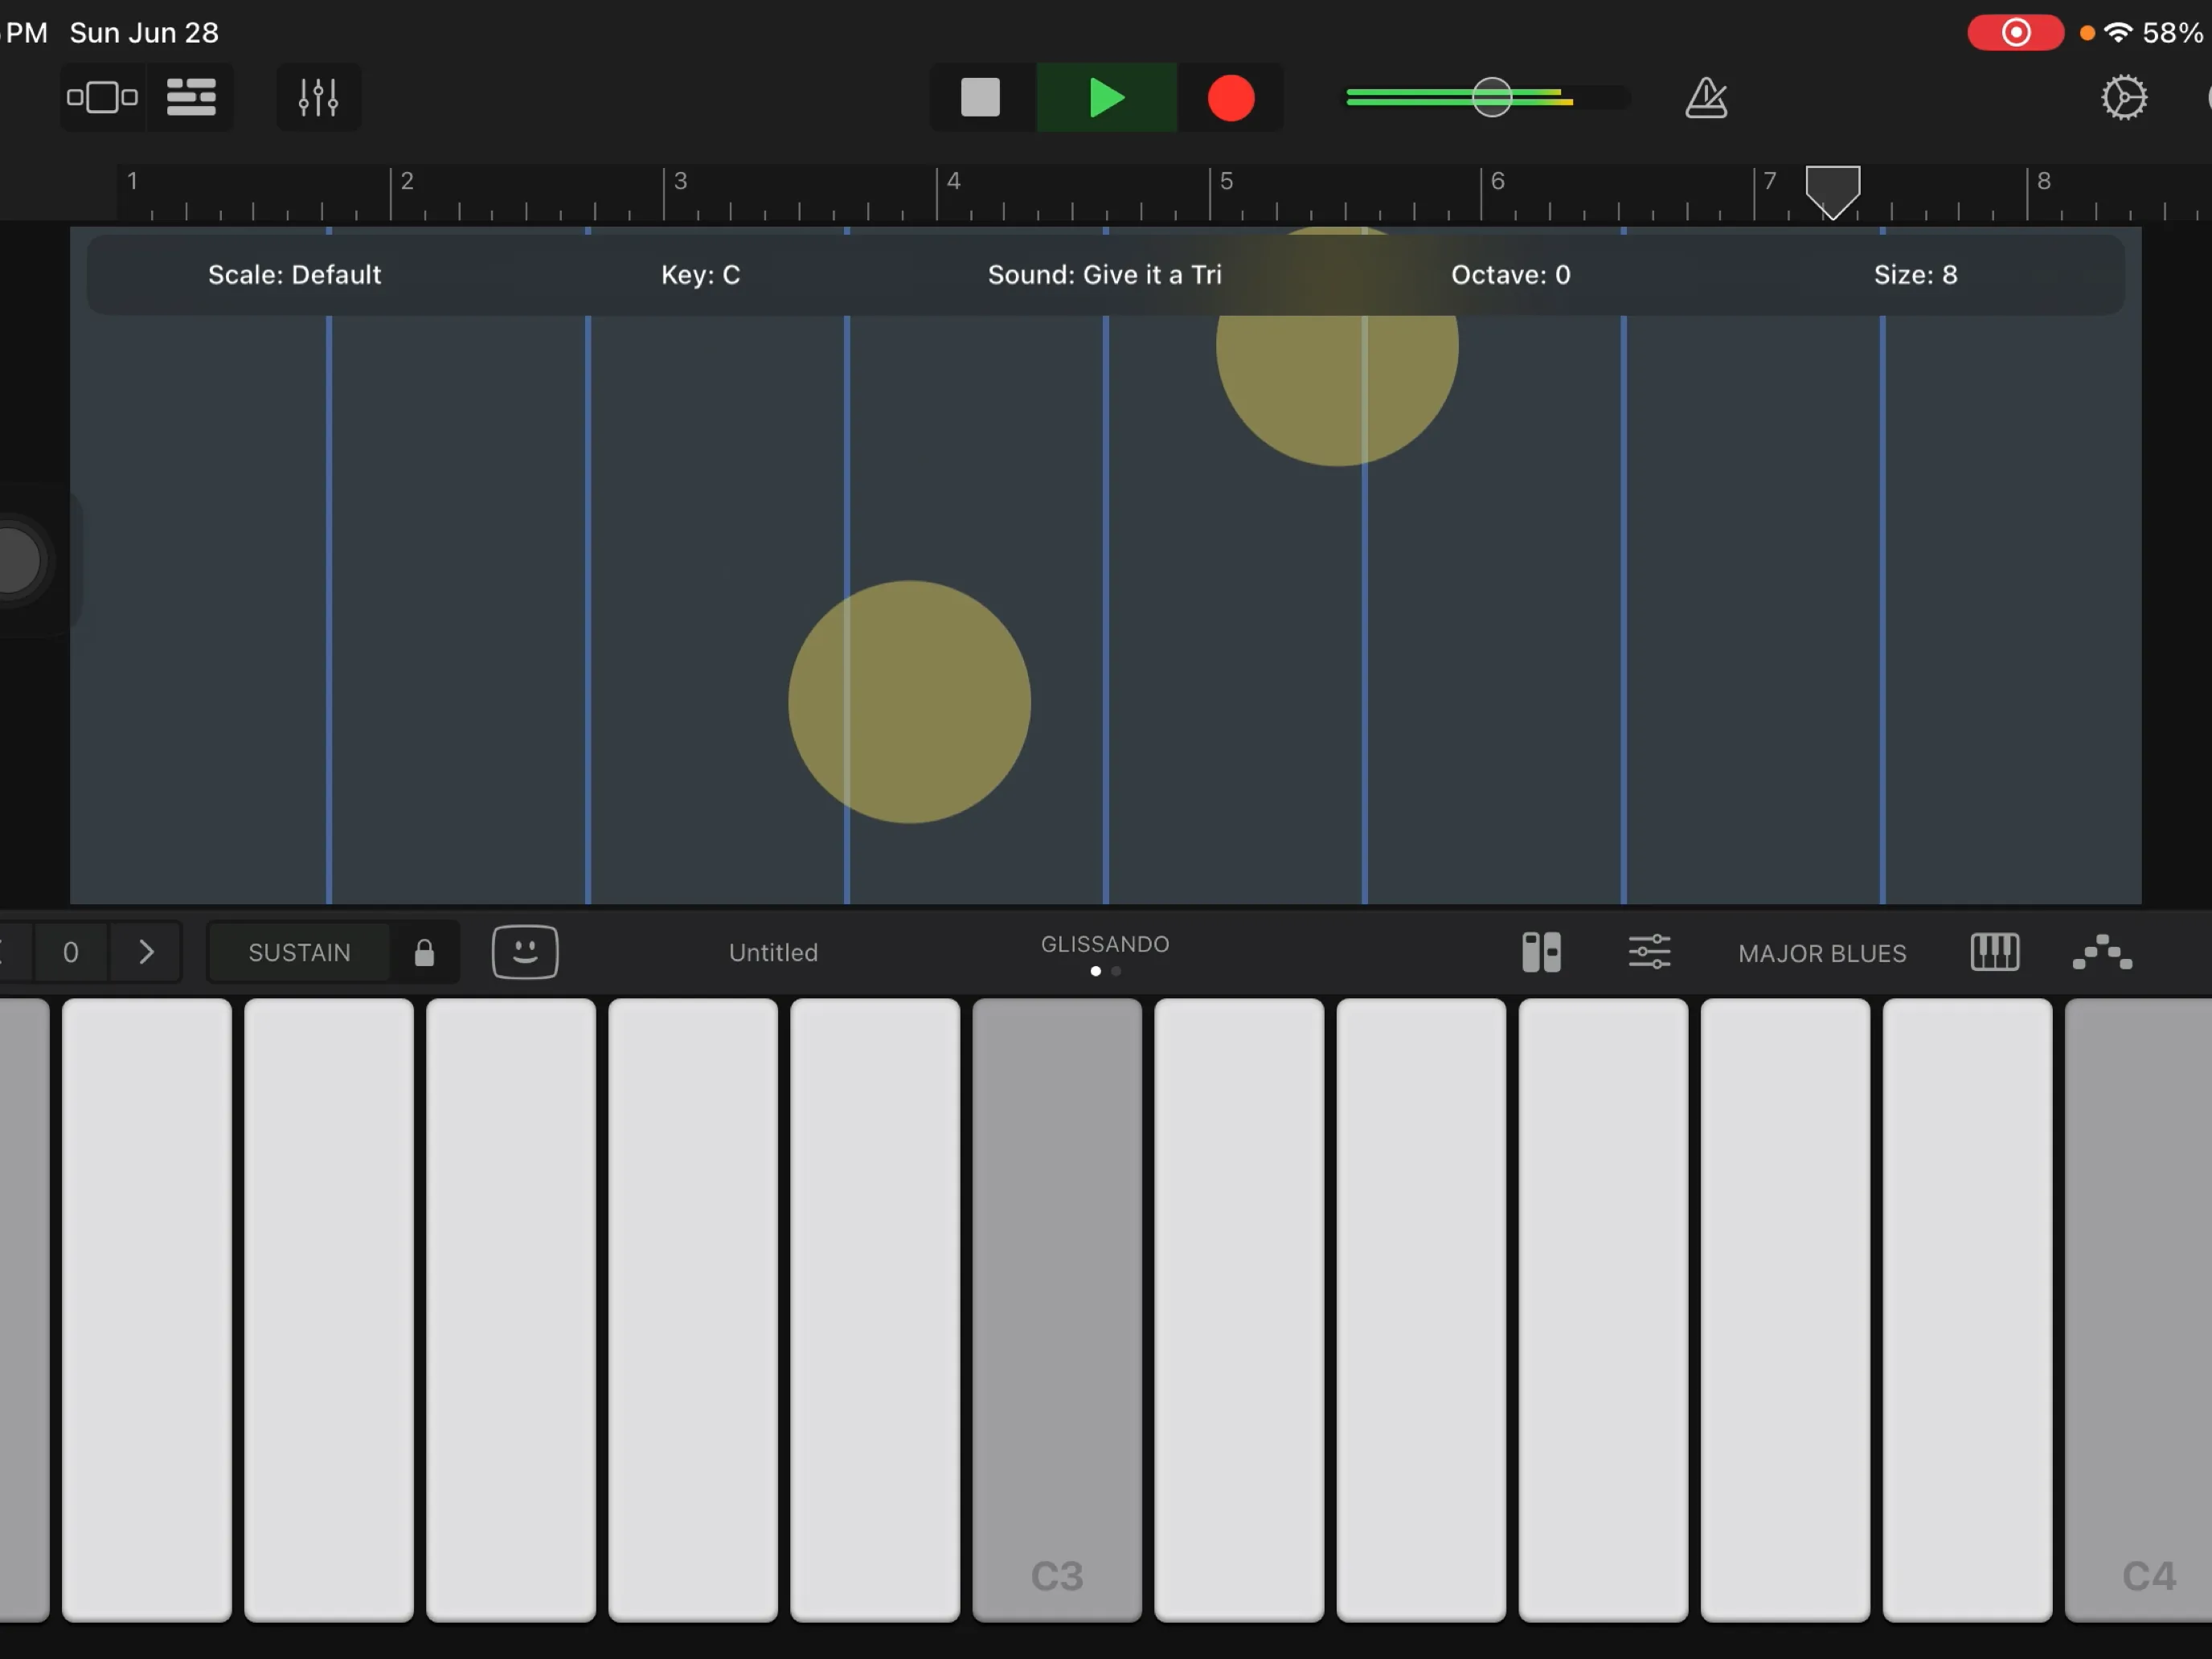Toggle the SUSTAIN button
The height and width of the screenshot is (1659, 2212).
299,953
